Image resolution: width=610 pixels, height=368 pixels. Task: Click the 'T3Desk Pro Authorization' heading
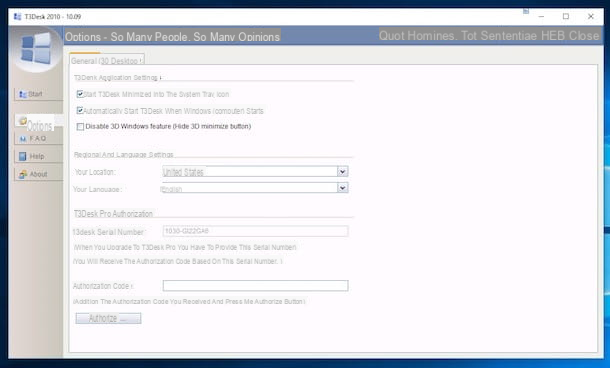coord(113,214)
